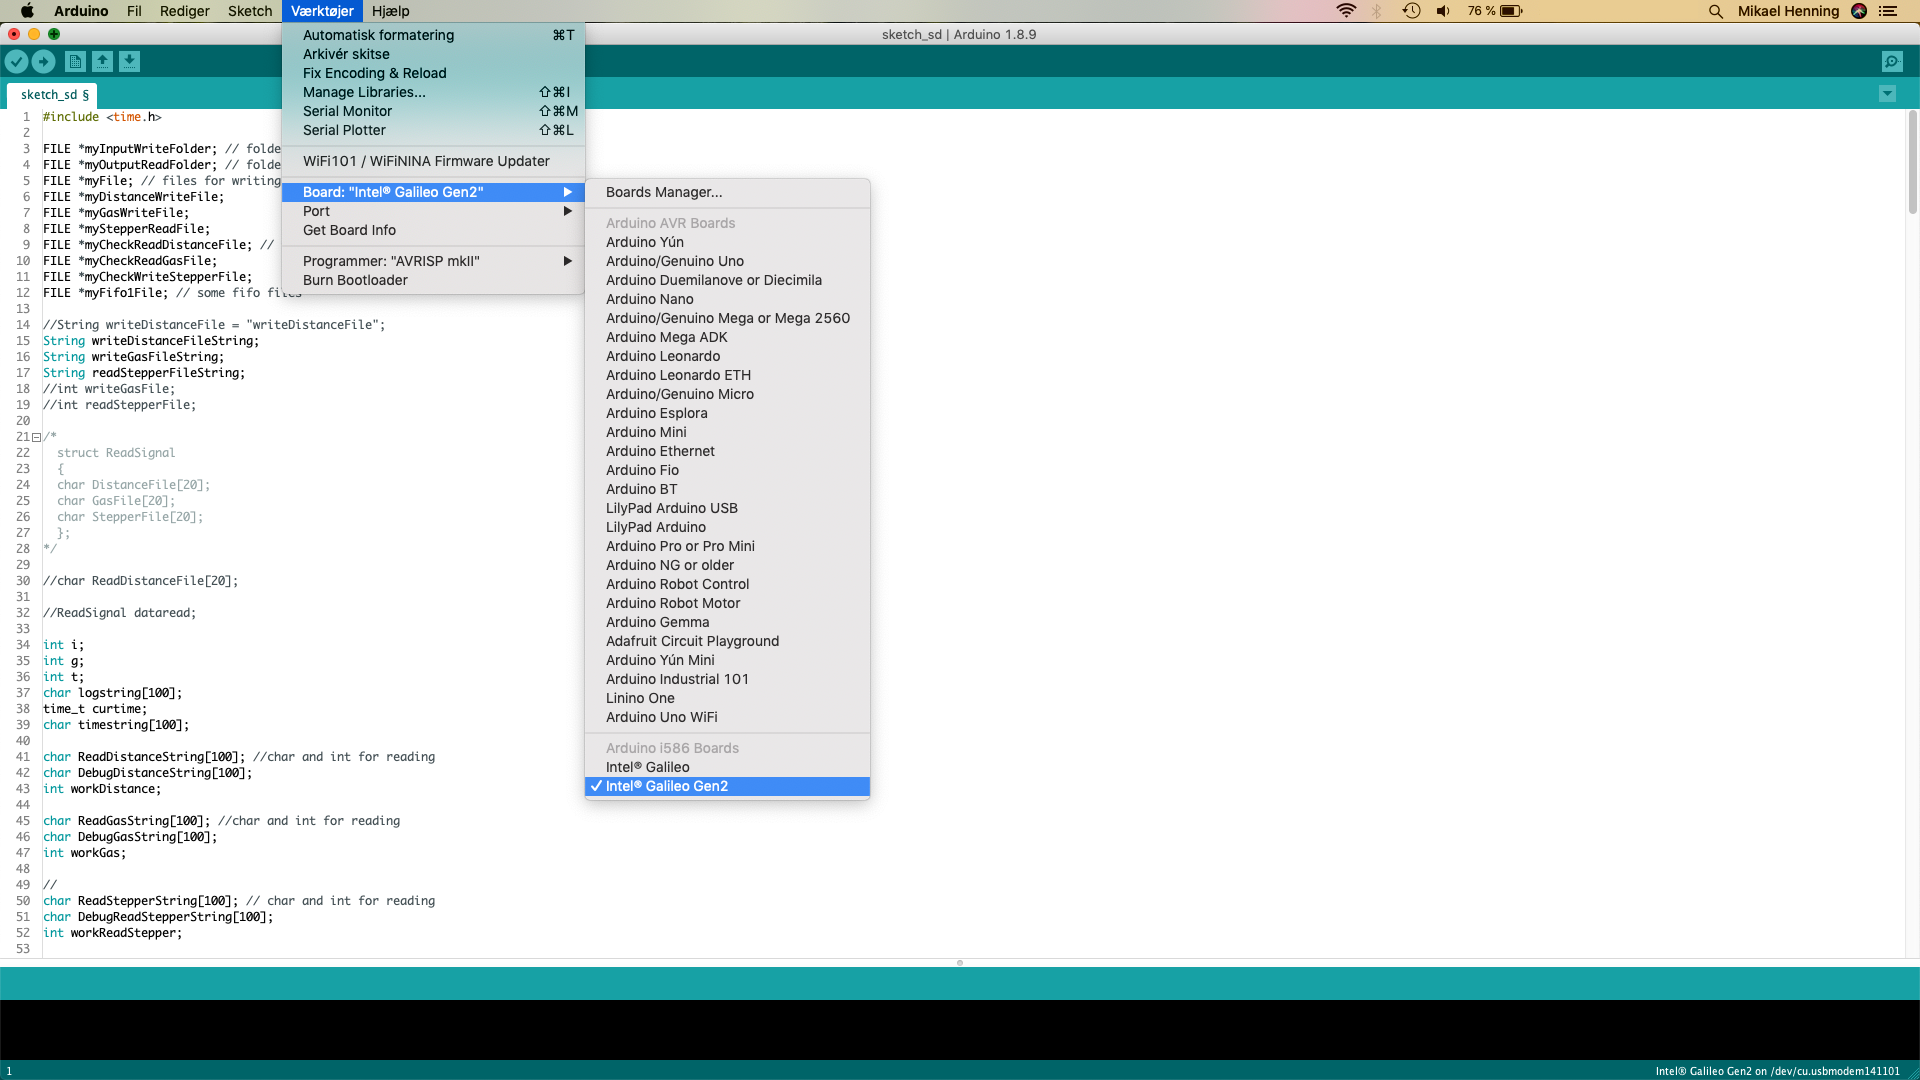Click the volume speaker icon
This screenshot has width=1920, height=1080.
coord(1443,11)
